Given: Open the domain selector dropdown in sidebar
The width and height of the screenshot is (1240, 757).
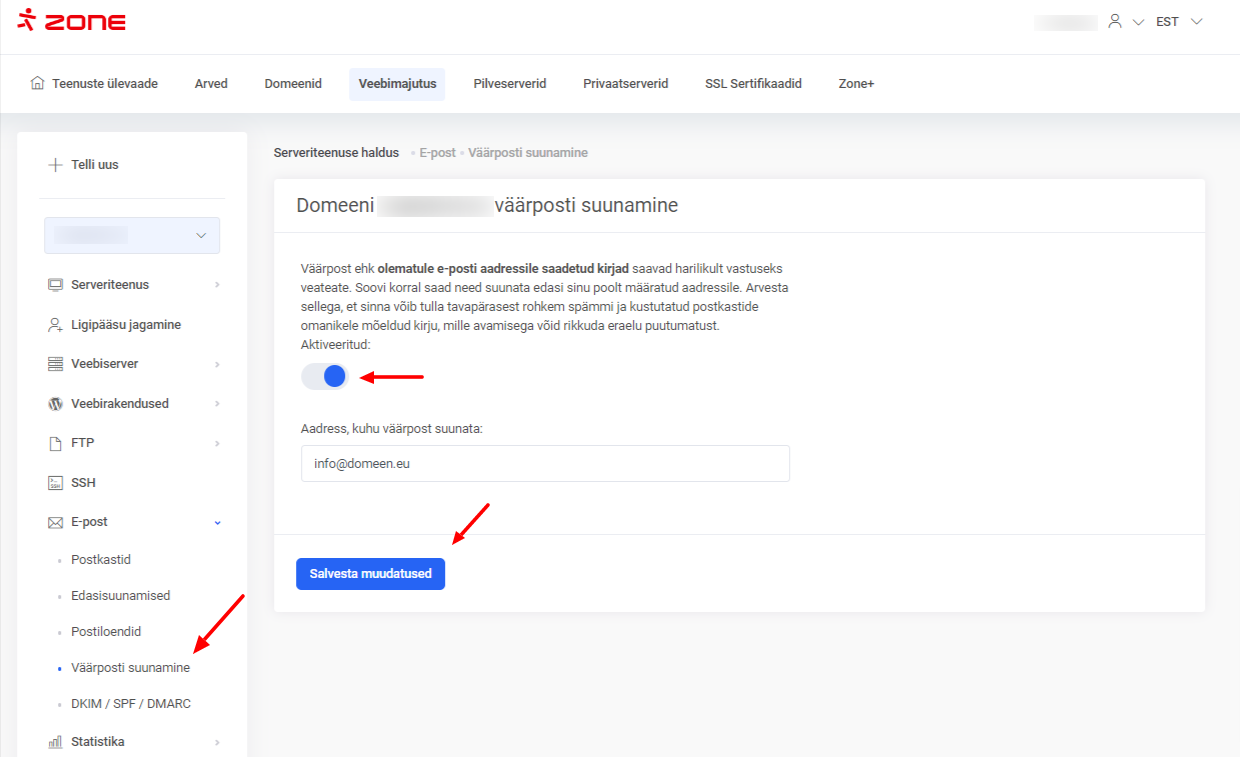Looking at the screenshot, I should click(132, 235).
